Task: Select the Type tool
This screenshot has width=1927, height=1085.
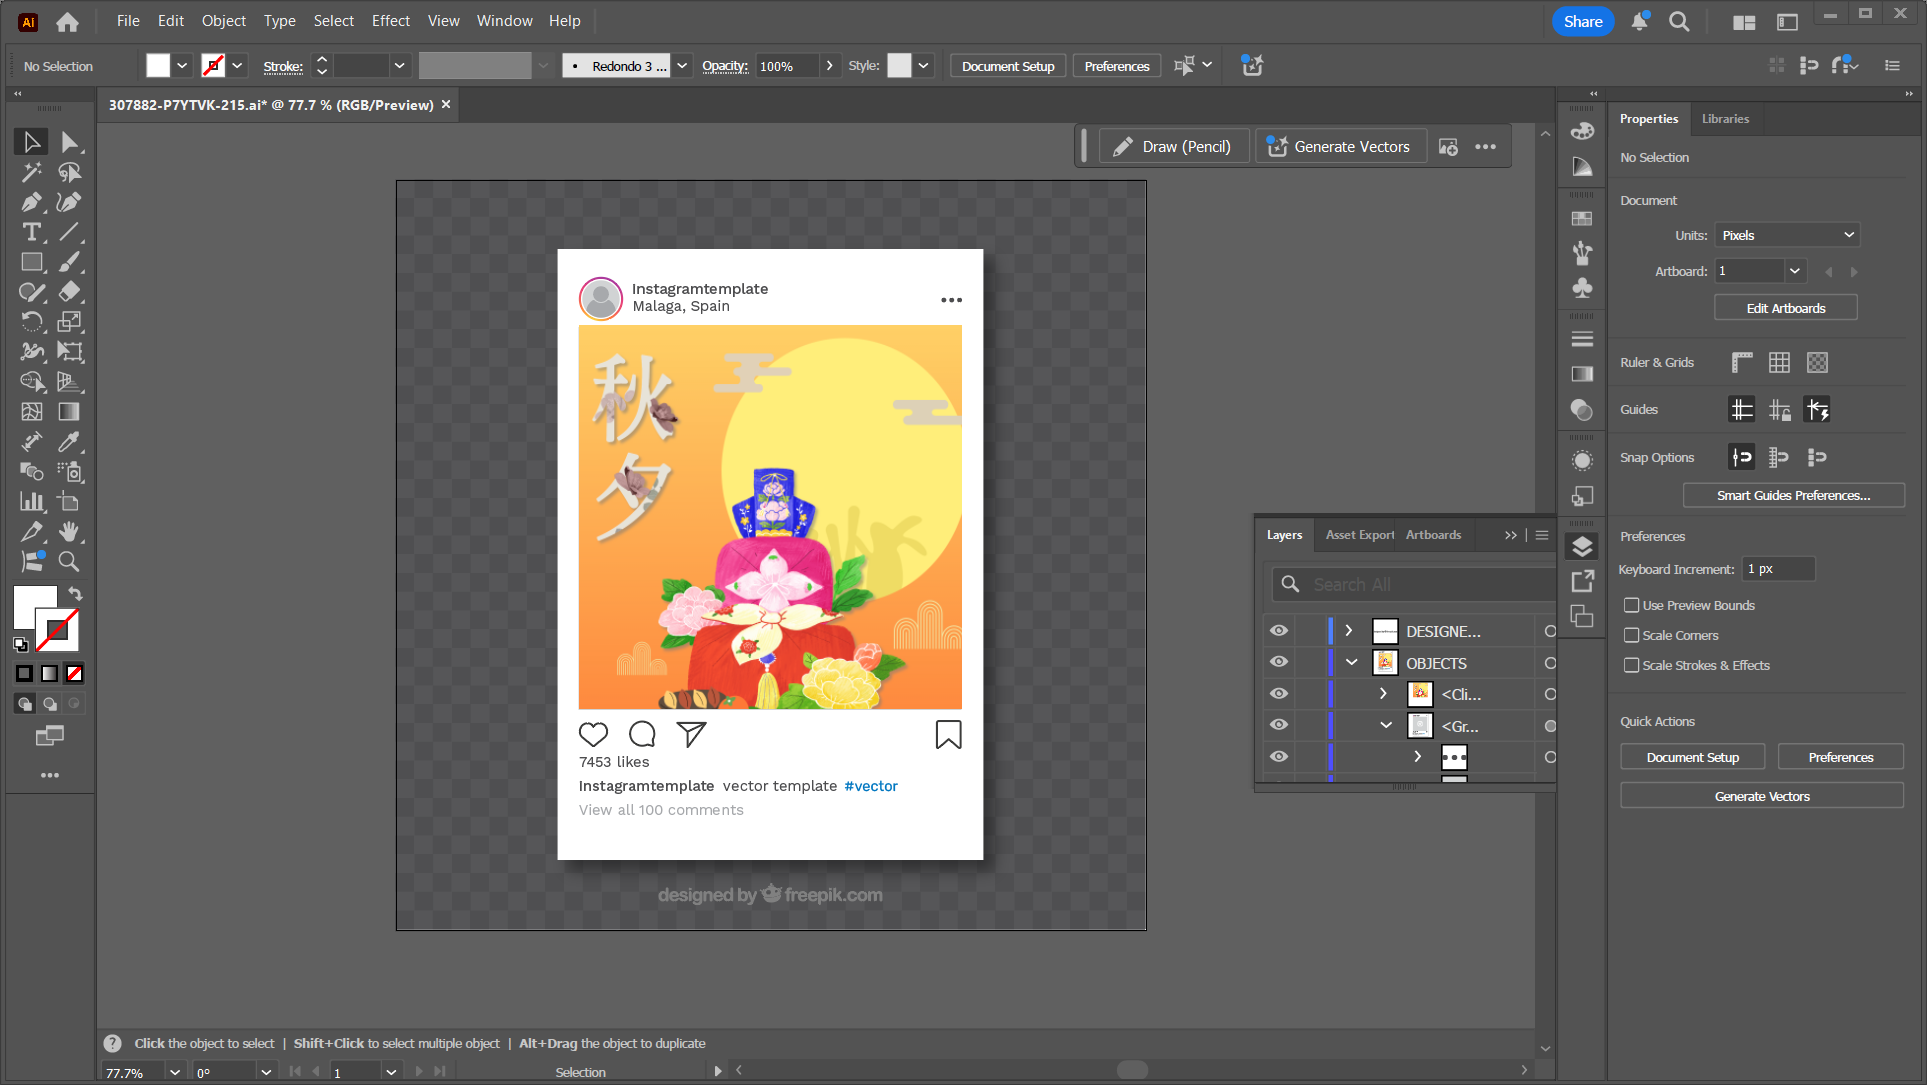Action: (x=32, y=232)
